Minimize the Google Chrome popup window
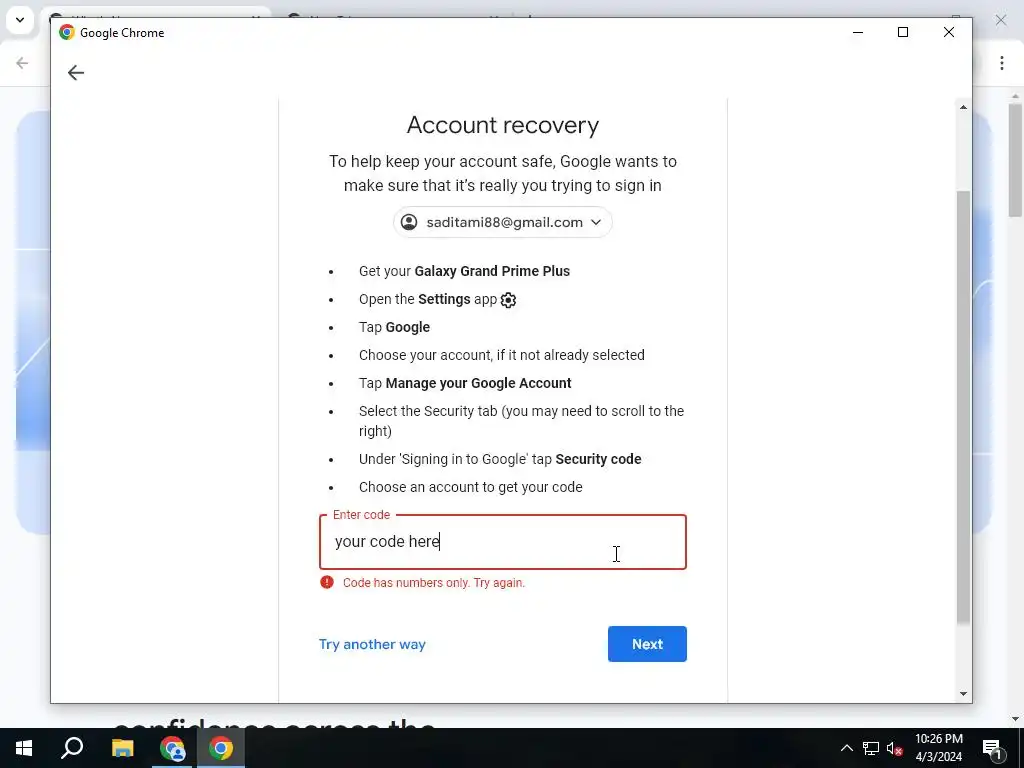The width and height of the screenshot is (1024, 768). pos(858,32)
